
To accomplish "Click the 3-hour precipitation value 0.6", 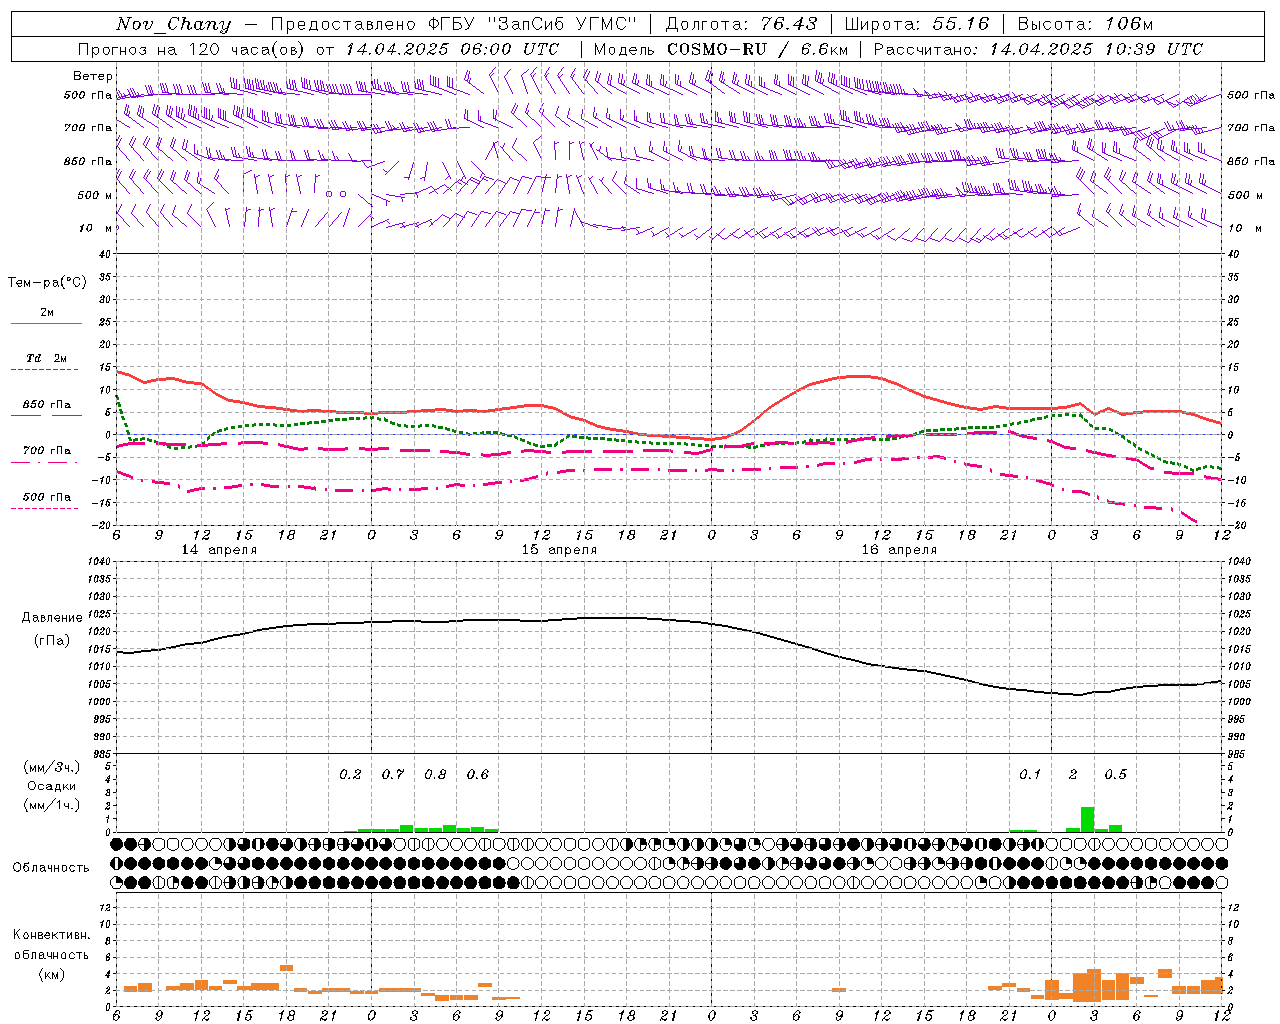I will pos(478,774).
